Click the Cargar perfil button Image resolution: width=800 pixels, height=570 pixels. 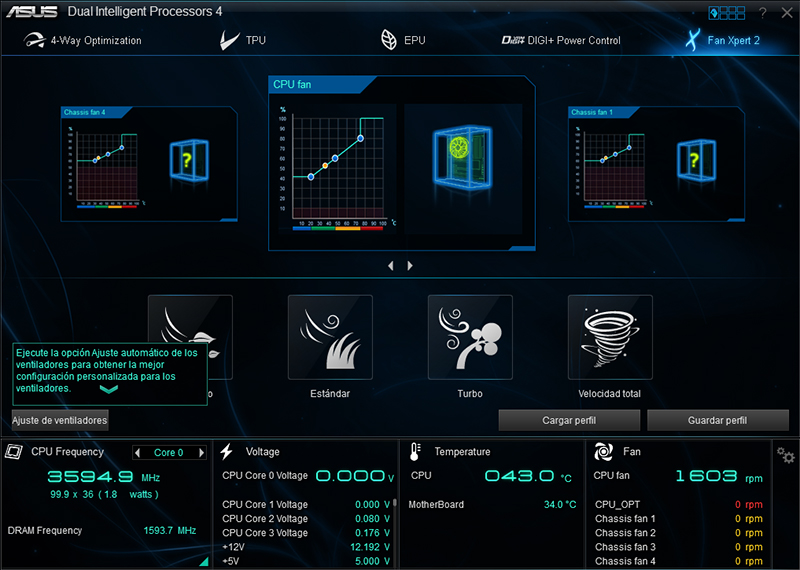point(569,420)
